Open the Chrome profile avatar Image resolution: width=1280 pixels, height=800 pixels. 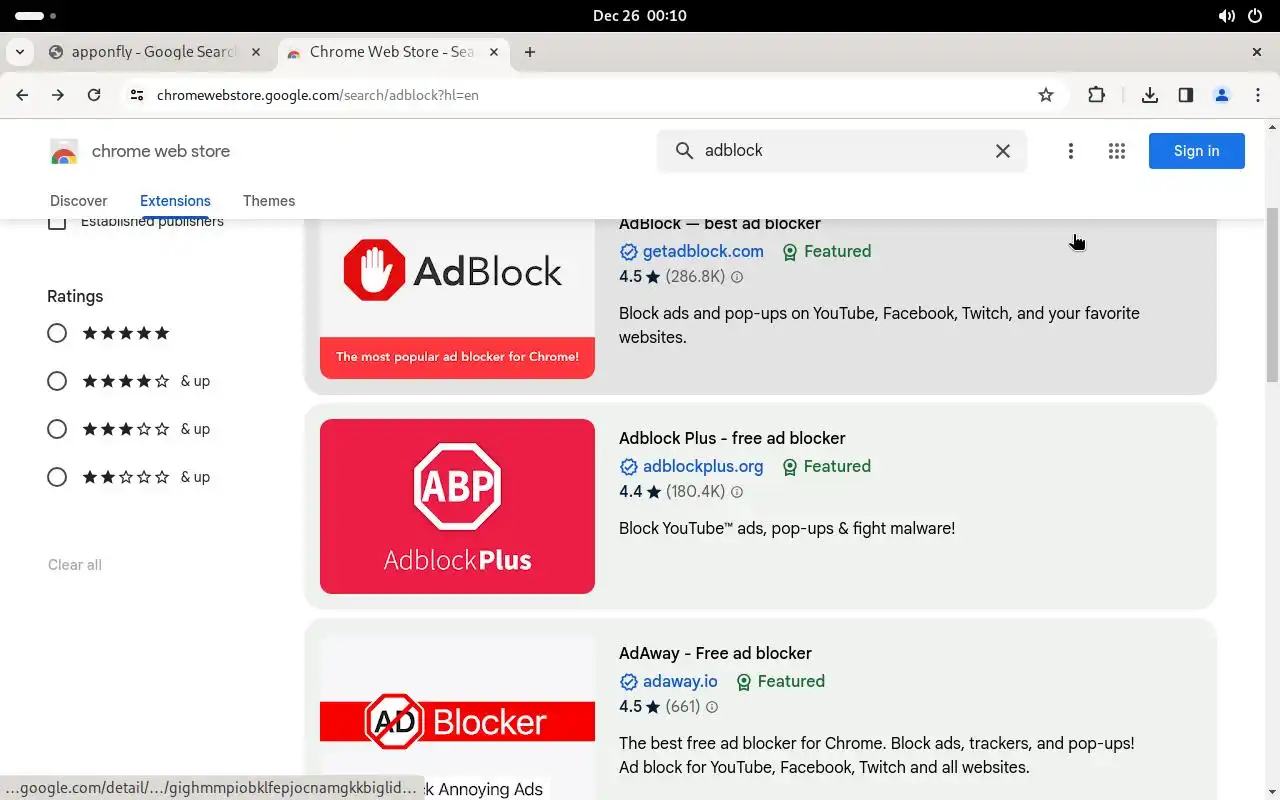(x=1222, y=95)
